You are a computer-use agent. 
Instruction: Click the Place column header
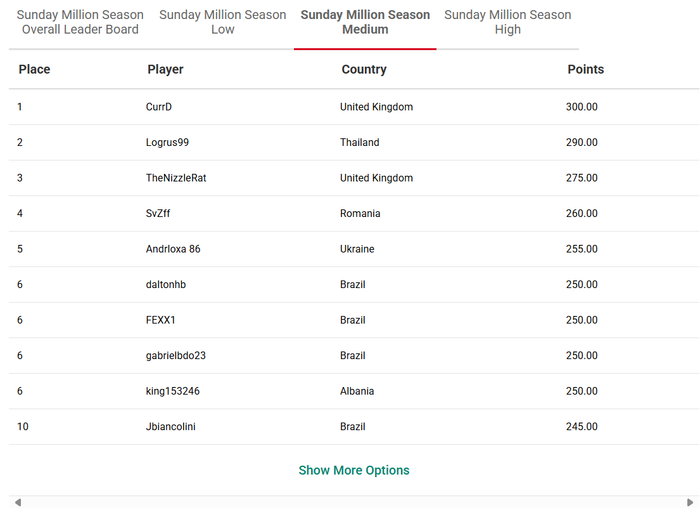click(34, 69)
